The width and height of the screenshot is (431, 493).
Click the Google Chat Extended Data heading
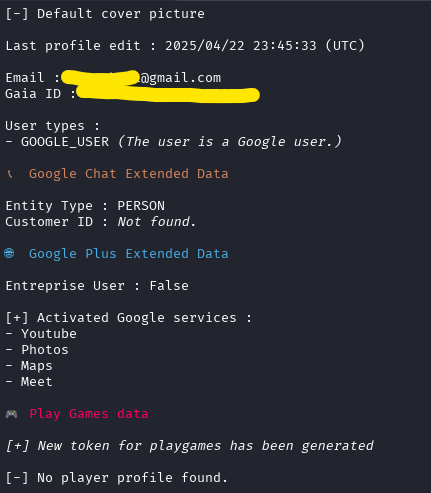[x=129, y=174]
